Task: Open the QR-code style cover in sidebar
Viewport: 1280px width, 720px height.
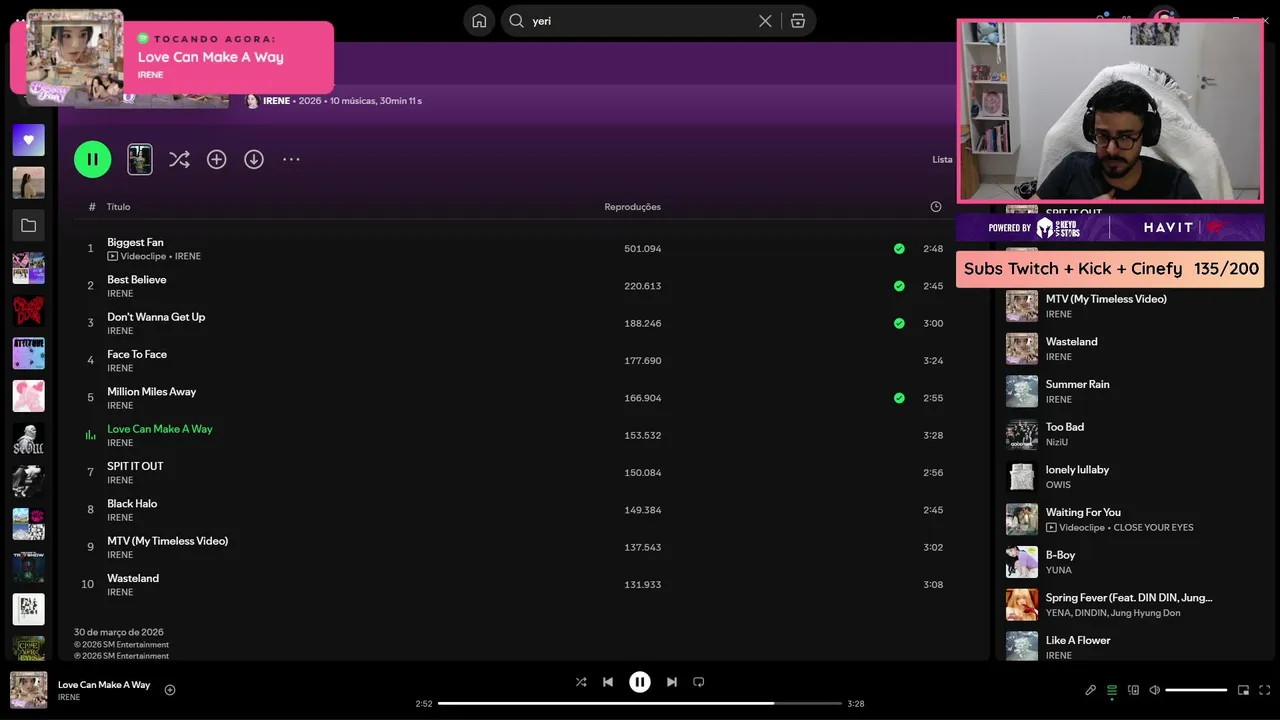Action: pyautogui.click(x=28, y=609)
